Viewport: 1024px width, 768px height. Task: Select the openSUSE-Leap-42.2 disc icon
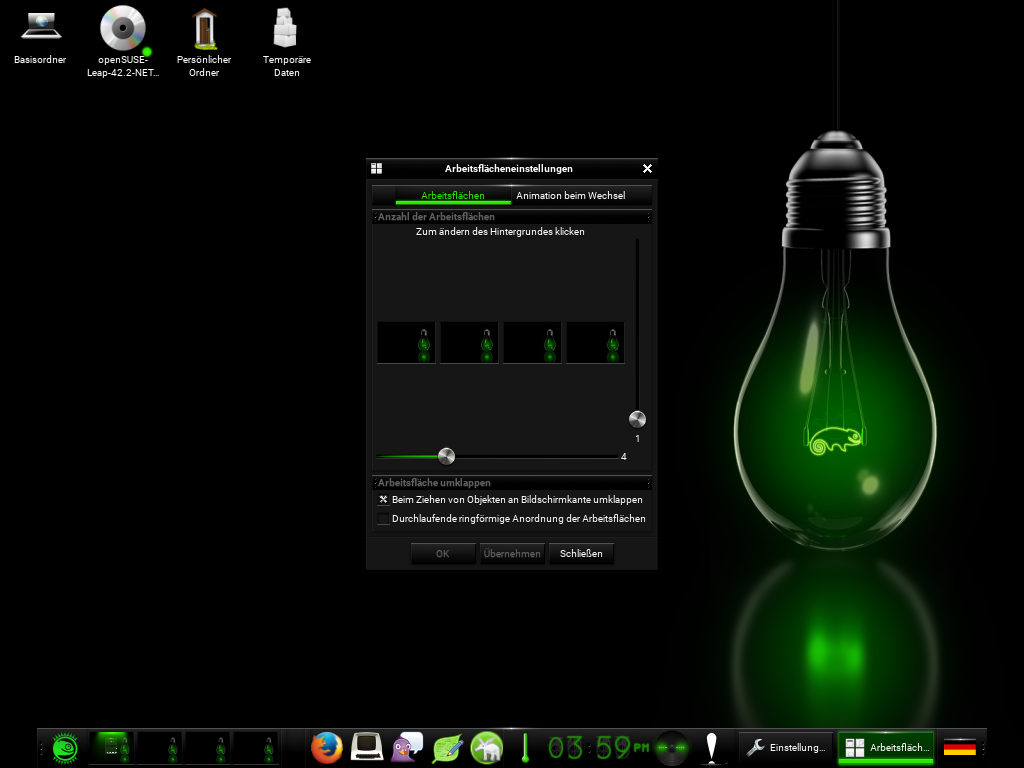pyautogui.click(x=123, y=30)
